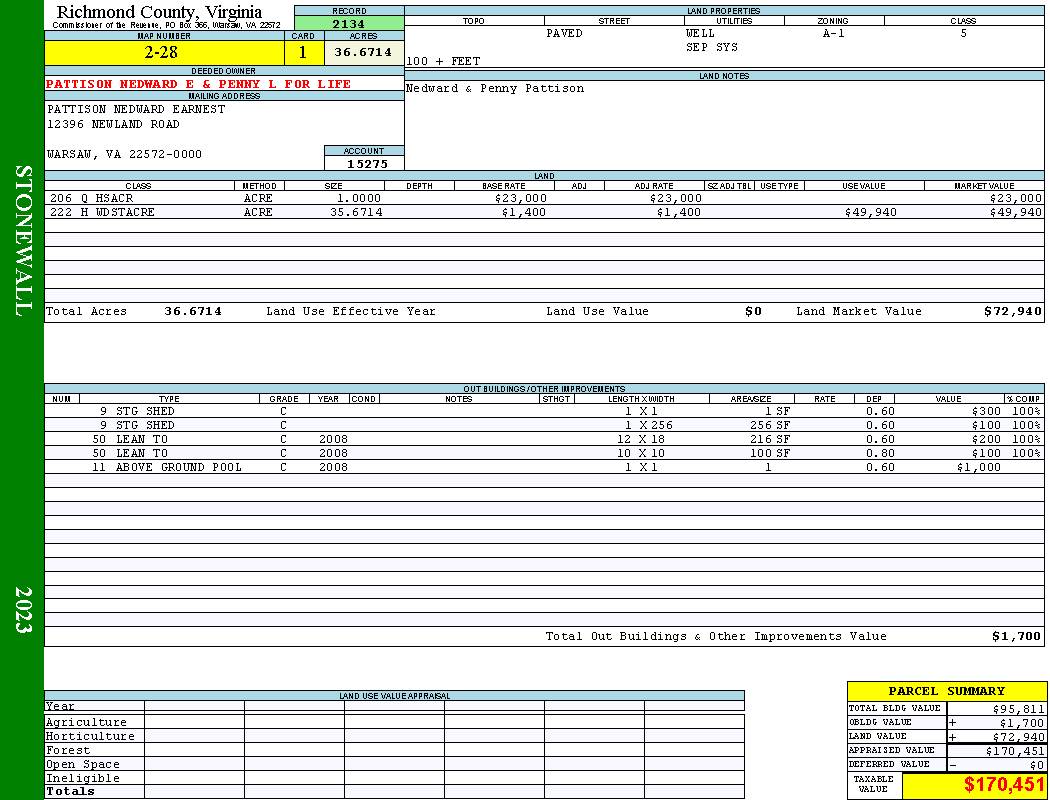Click depreciation 0.80 value
The image size is (1050, 800).
[880, 453]
